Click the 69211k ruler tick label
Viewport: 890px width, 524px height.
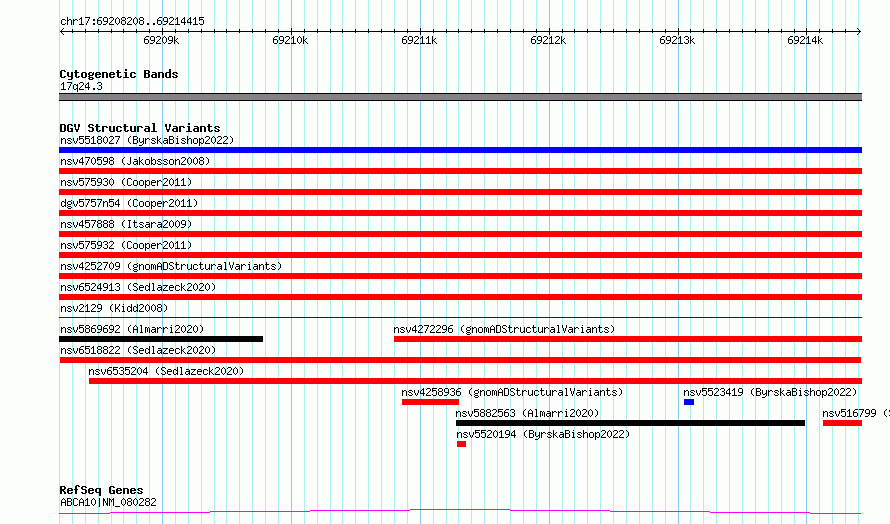419,40
